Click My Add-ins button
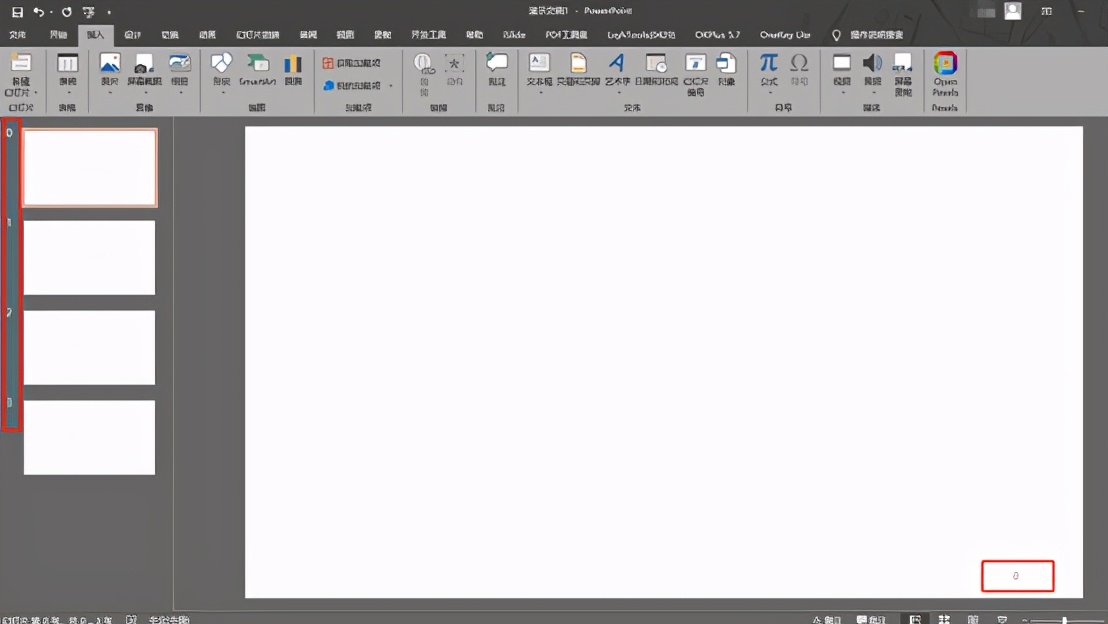 (353, 86)
